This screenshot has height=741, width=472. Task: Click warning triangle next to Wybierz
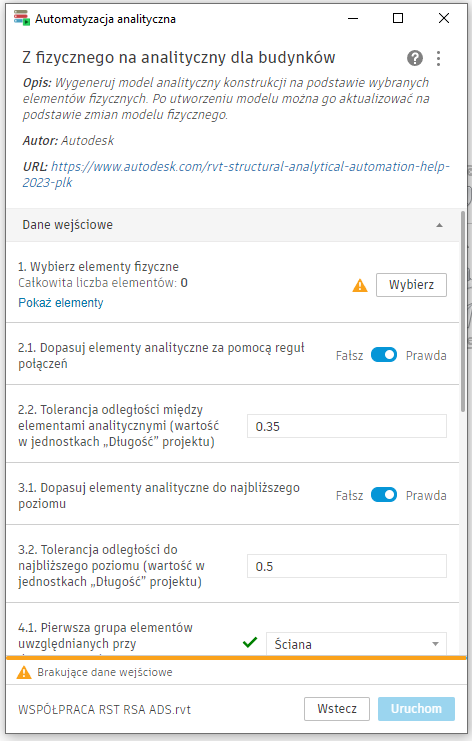click(x=360, y=285)
